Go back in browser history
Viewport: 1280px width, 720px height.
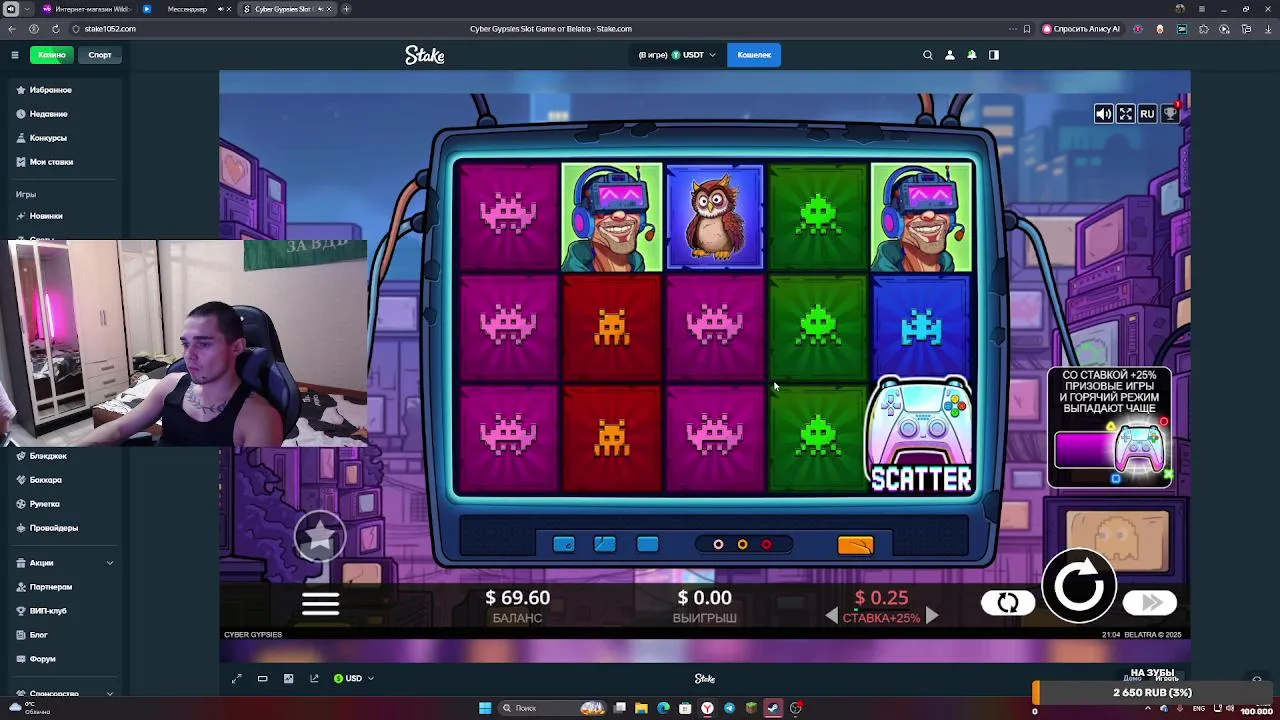point(12,29)
